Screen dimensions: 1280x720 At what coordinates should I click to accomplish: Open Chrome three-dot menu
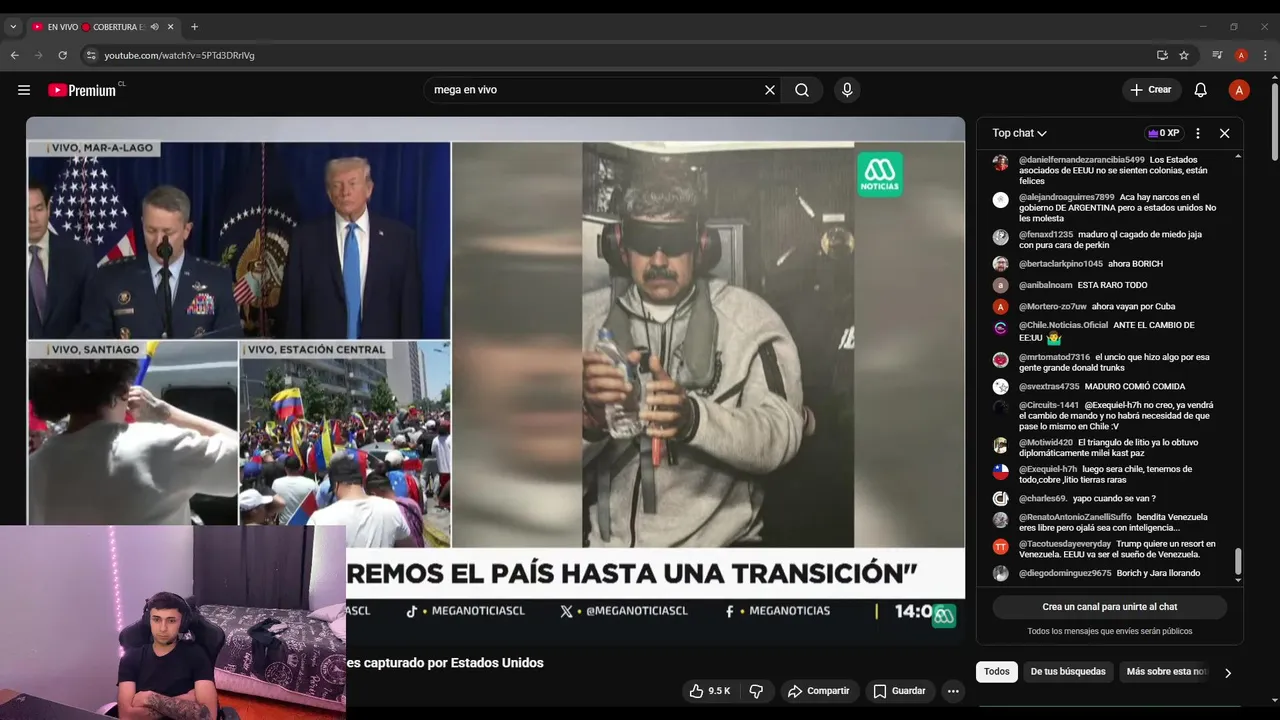(1266, 55)
